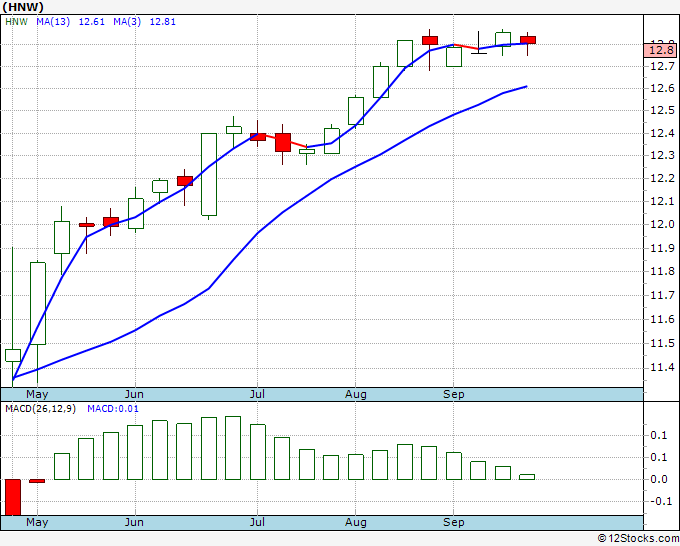Viewport: 680px width, 546px height.
Task: Select the Aug label on MACD panel axis
Action: (x=356, y=522)
